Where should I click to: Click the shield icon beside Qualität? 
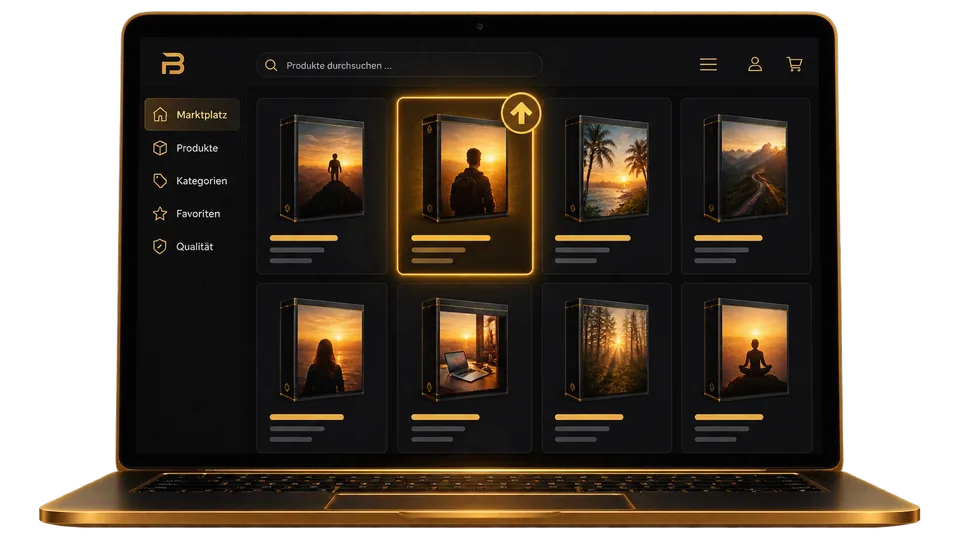pyautogui.click(x=160, y=247)
